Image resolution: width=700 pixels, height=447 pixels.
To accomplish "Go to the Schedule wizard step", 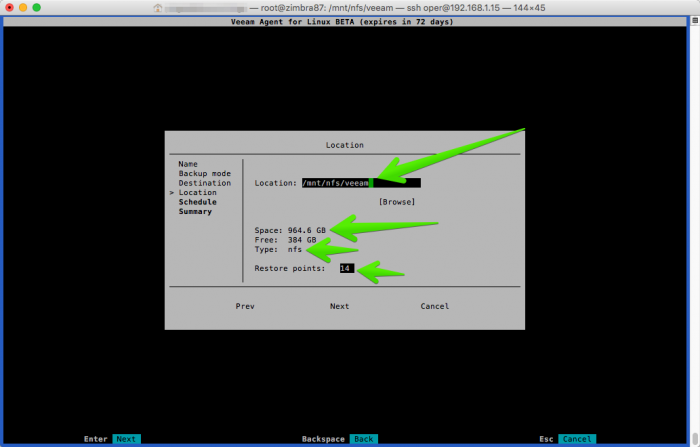I will tap(197, 202).
